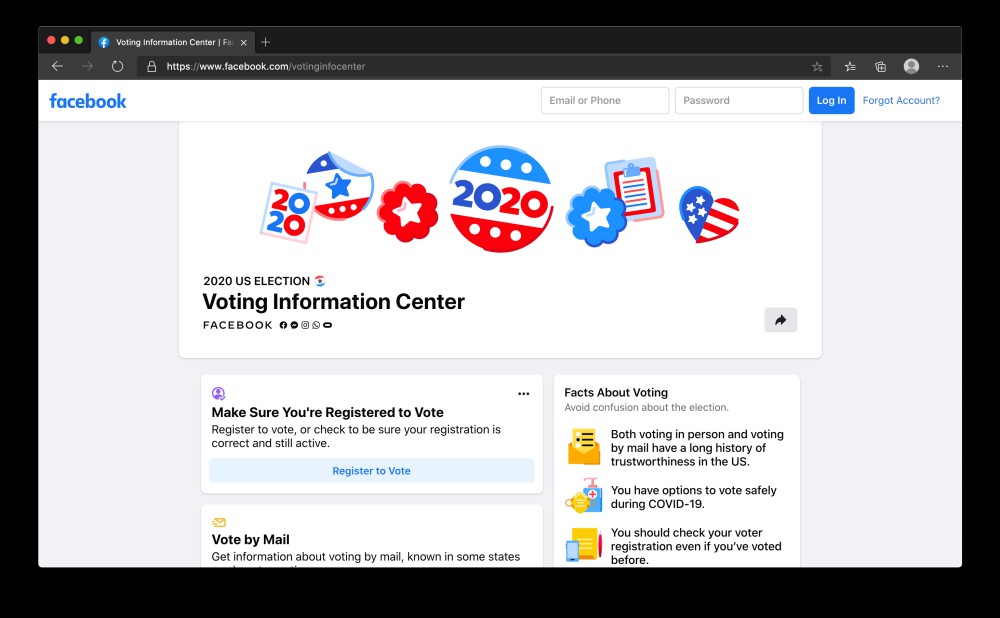Click the Oculus icon beside FACEBOOK wordmark
Viewport: 1000px width, 618px height.
(327, 325)
